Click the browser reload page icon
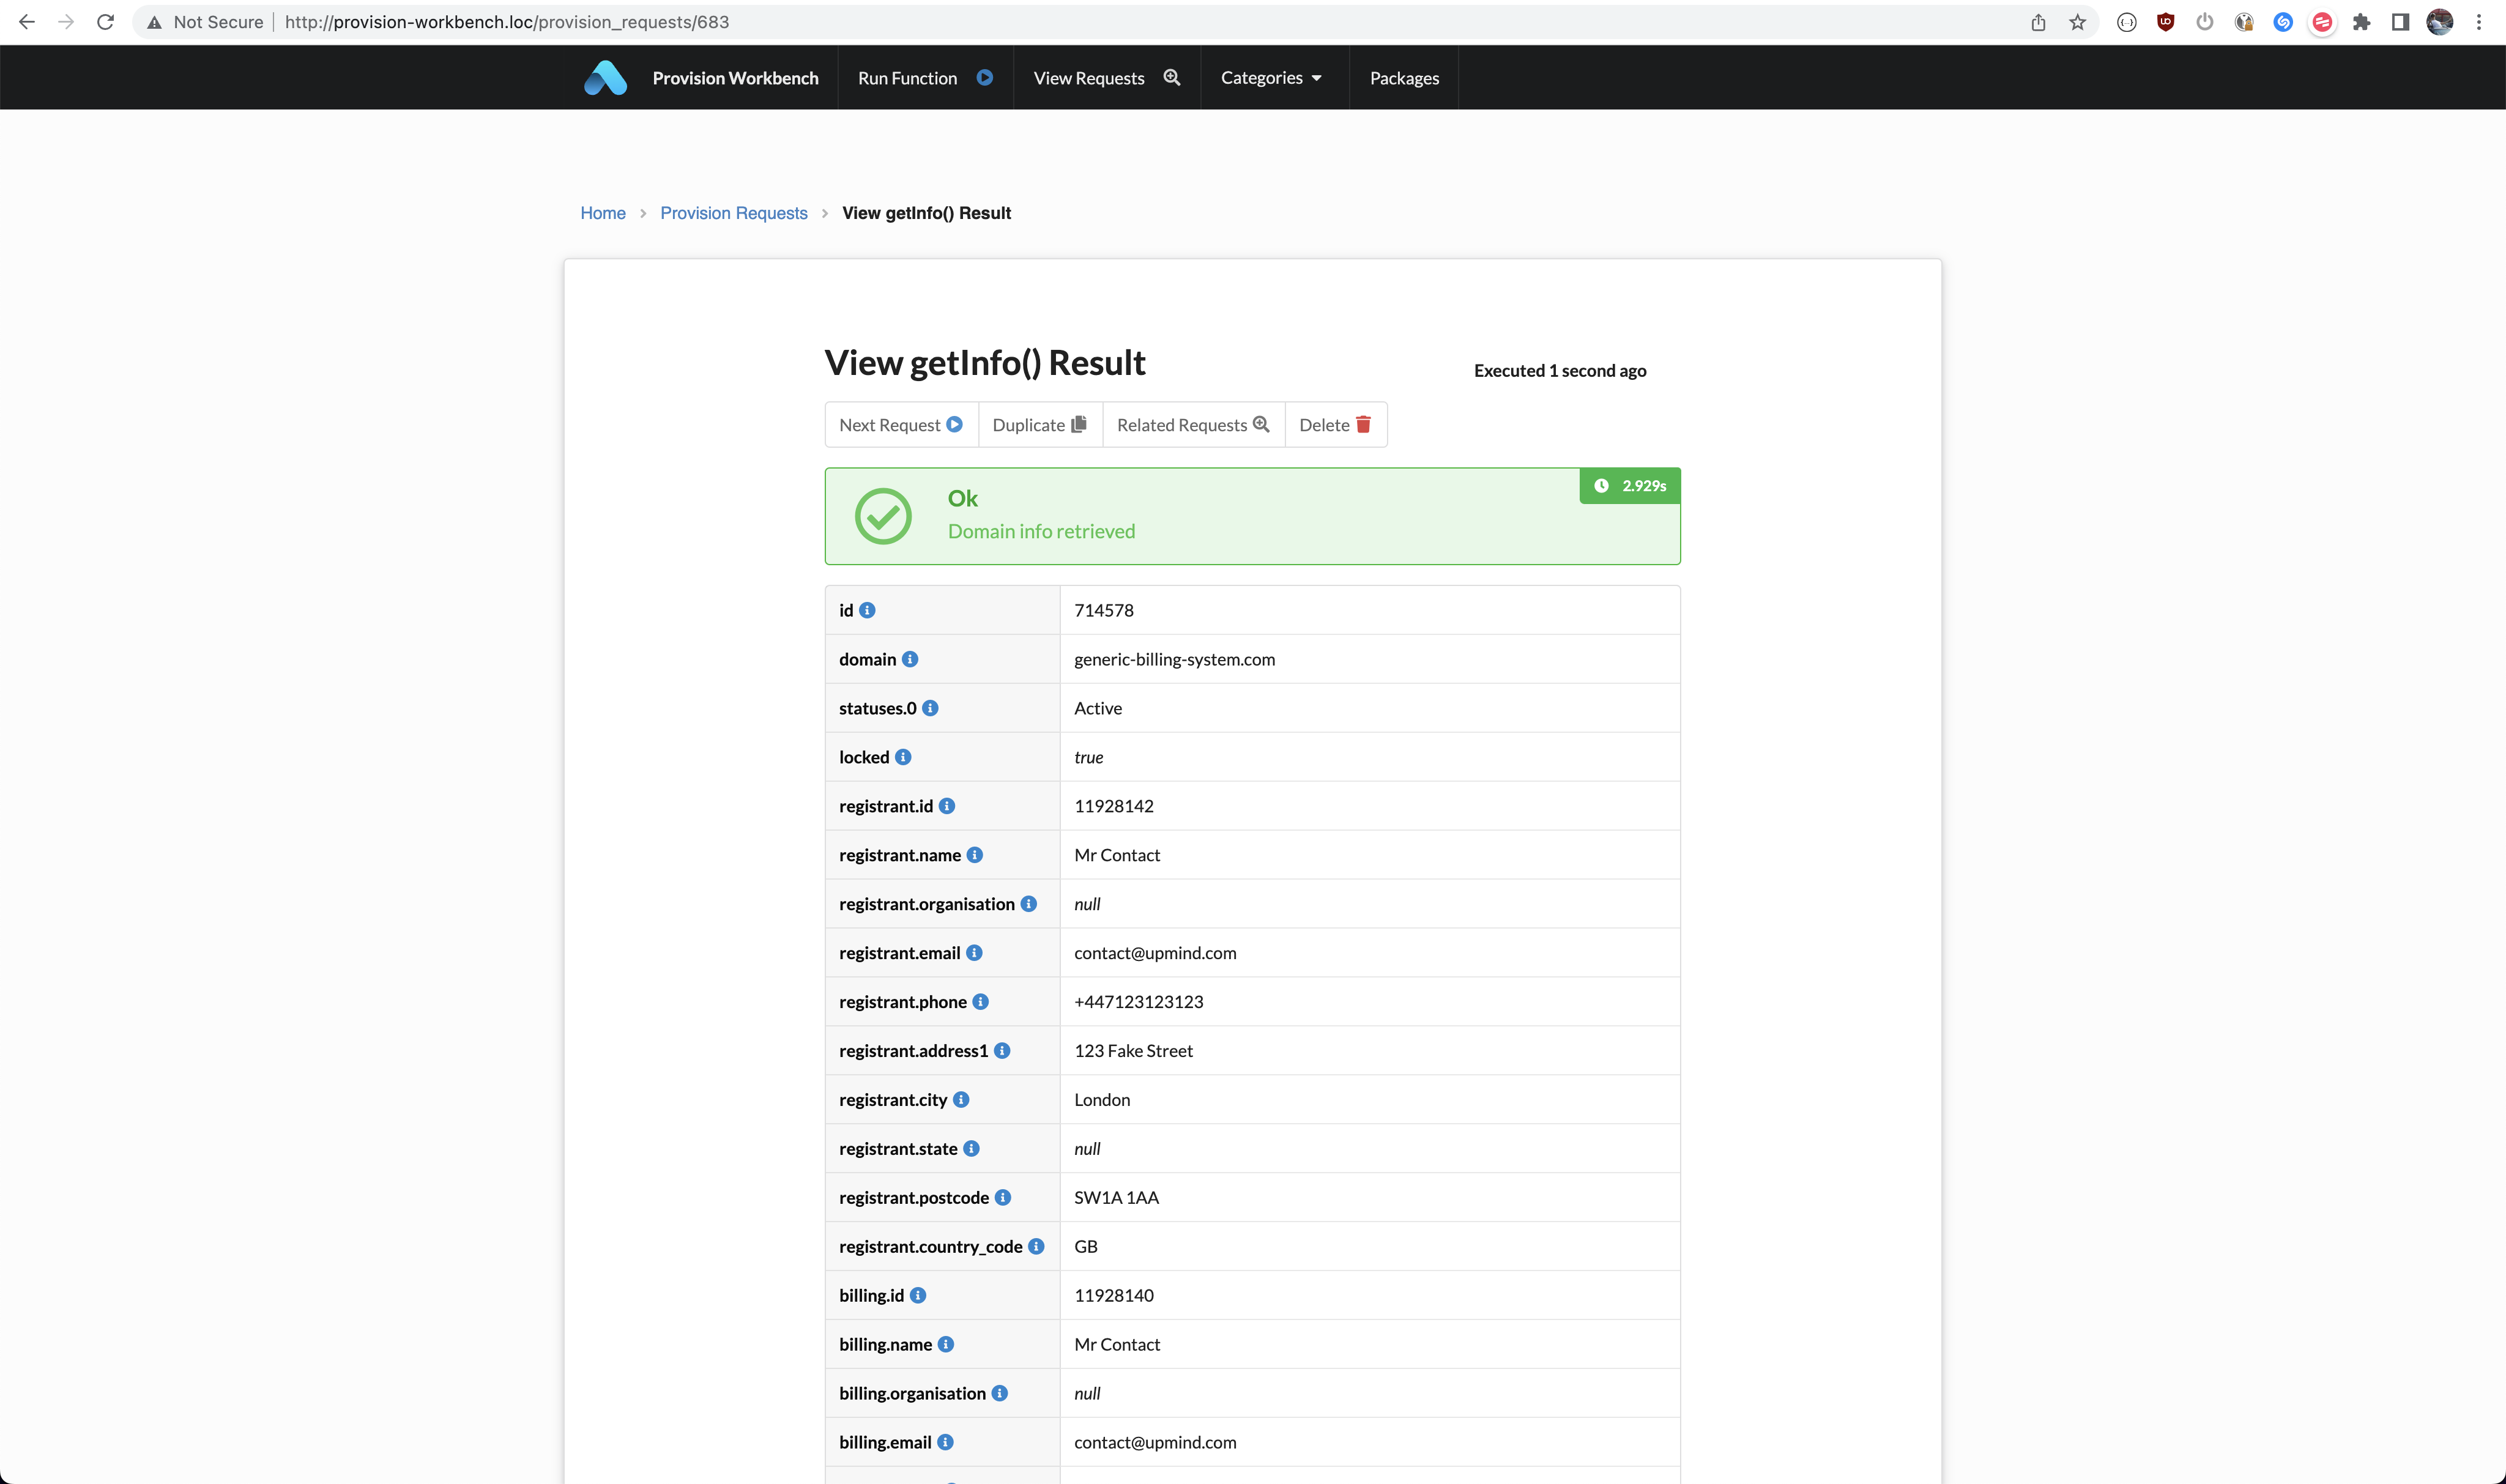Screen dimensions: 2506x1484 click(x=105, y=22)
